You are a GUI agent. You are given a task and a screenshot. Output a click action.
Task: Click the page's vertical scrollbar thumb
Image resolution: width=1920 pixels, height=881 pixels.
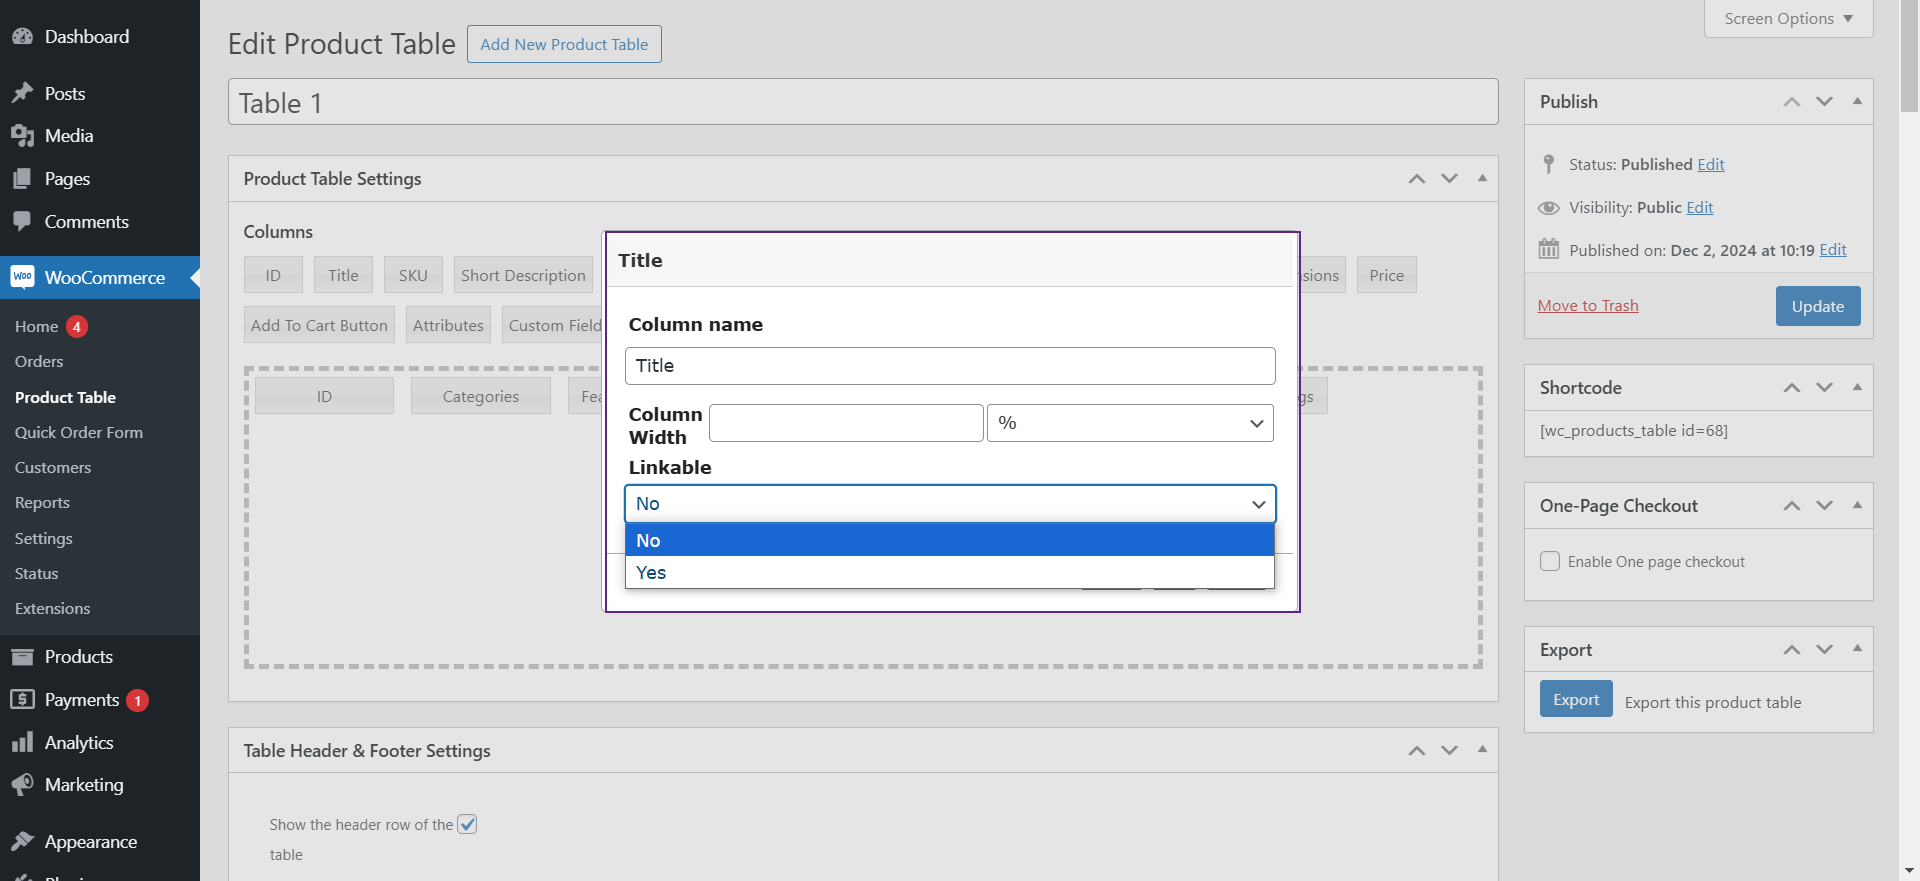point(1909,60)
